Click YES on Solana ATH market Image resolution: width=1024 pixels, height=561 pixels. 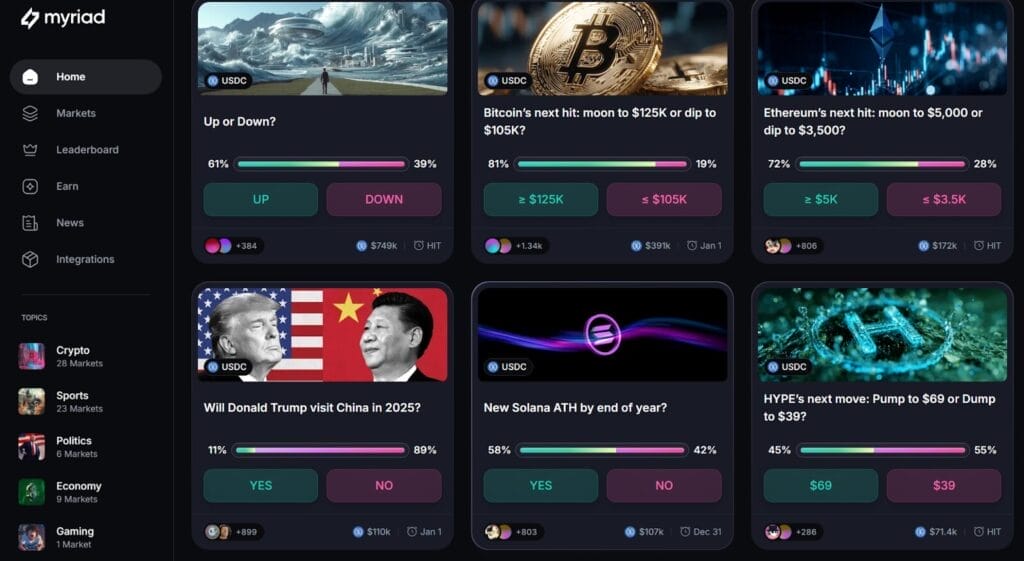(541, 485)
